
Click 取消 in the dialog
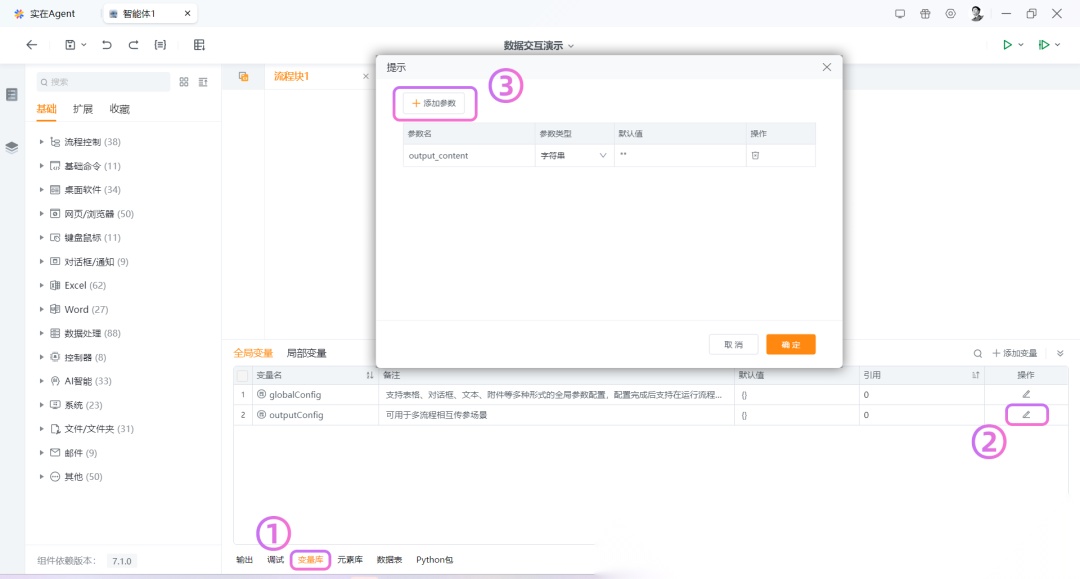(x=734, y=344)
